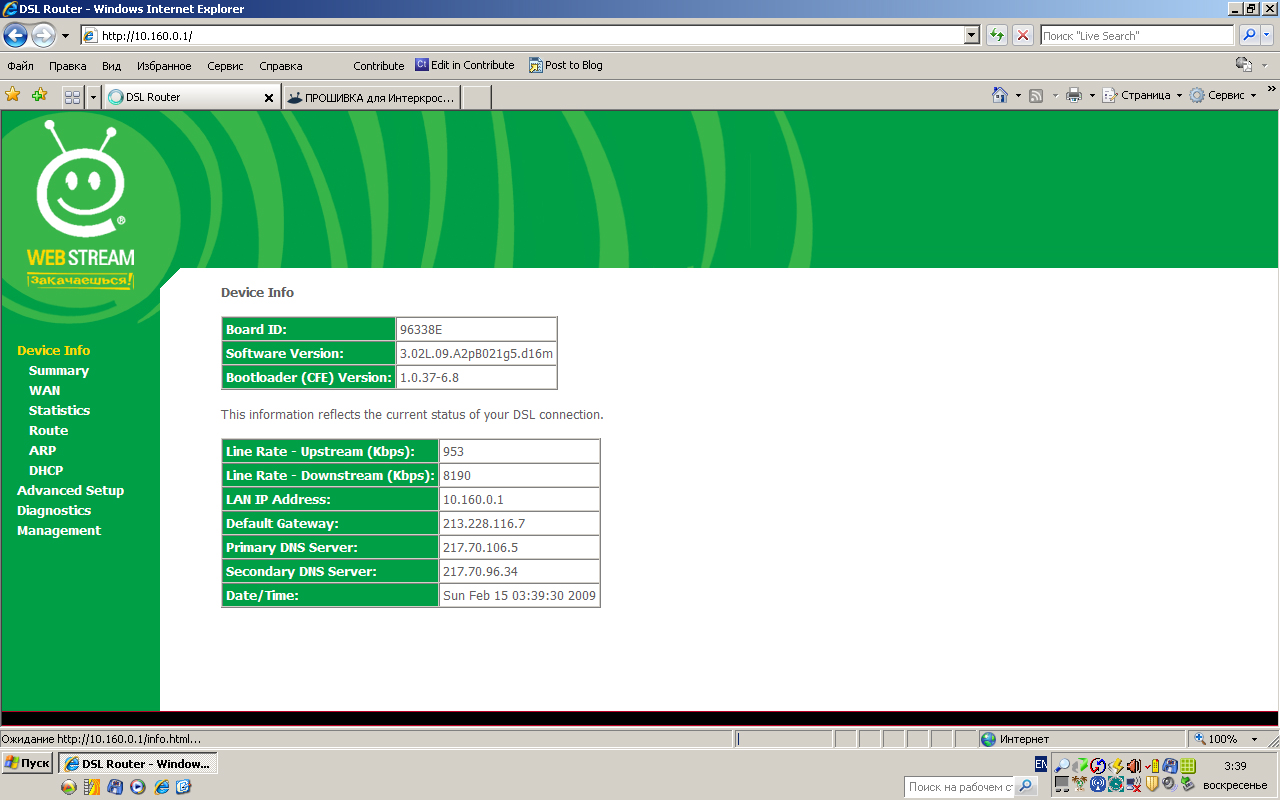This screenshot has width=1280, height=800.
Task: Click the New Tab blank button
Action: pyautogui.click(x=476, y=97)
